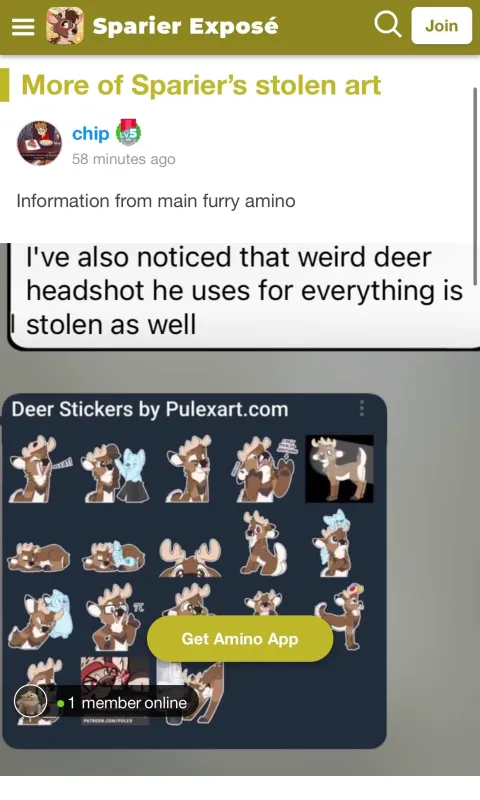Select the moose antlers peeking sticker
This screenshot has height=800, width=480.
tap(190, 557)
